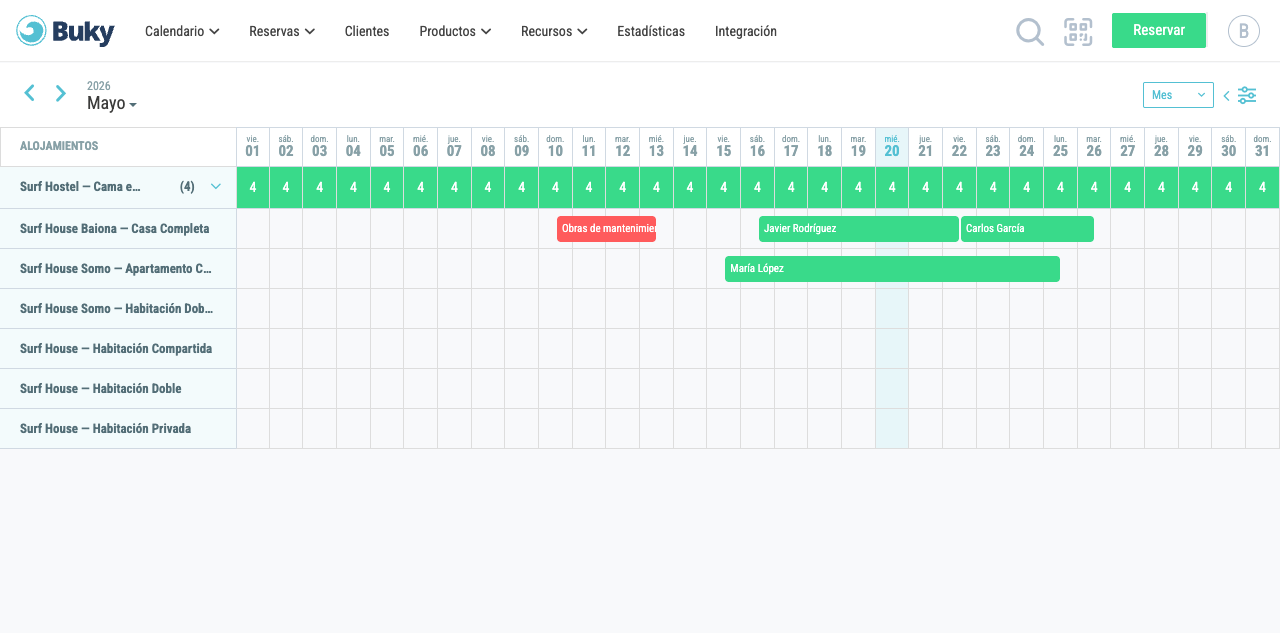Open the search magnifier icon
Image resolution: width=1280 pixels, height=633 pixels.
pos(1030,32)
